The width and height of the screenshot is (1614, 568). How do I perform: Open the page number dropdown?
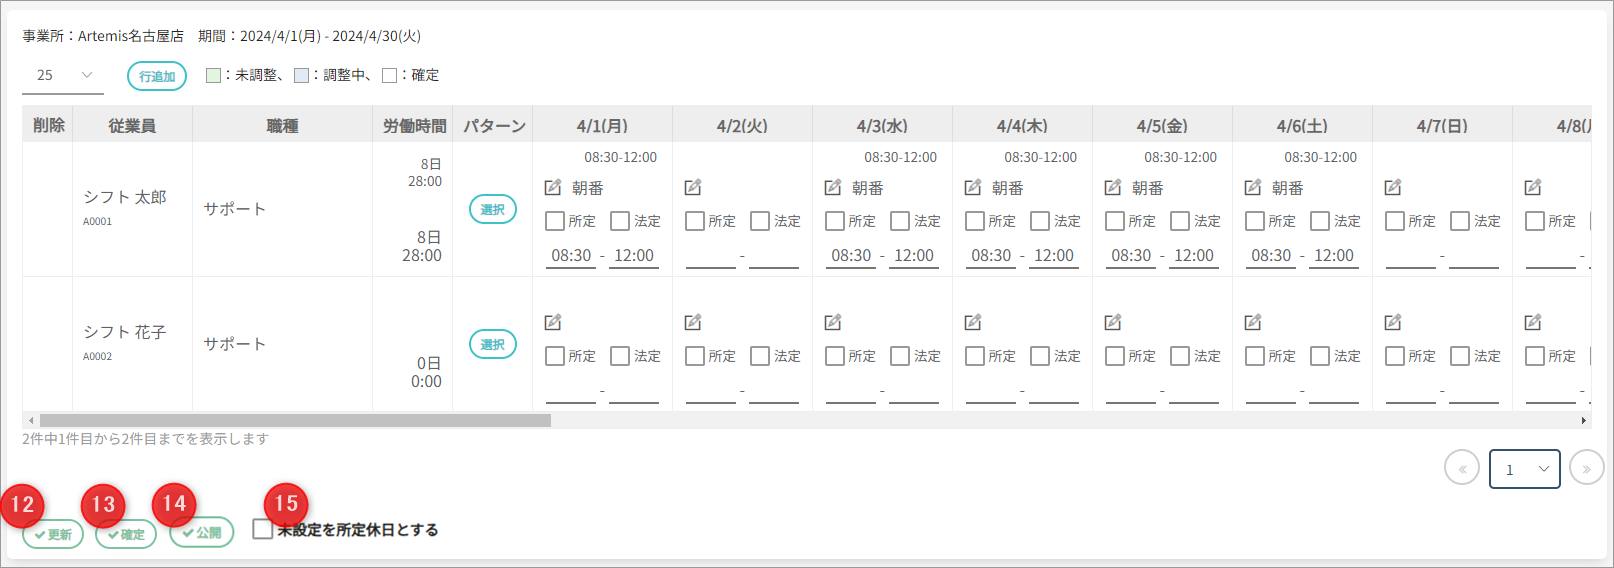pos(1524,469)
